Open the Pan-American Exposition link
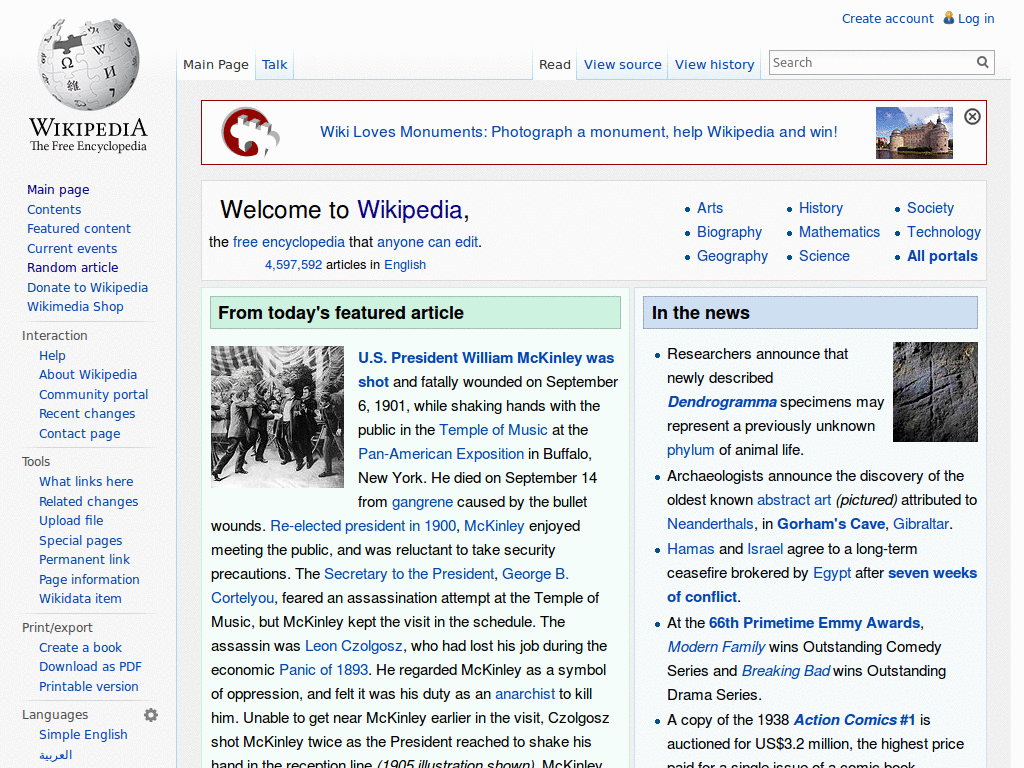The width and height of the screenshot is (1024, 768). click(441, 454)
